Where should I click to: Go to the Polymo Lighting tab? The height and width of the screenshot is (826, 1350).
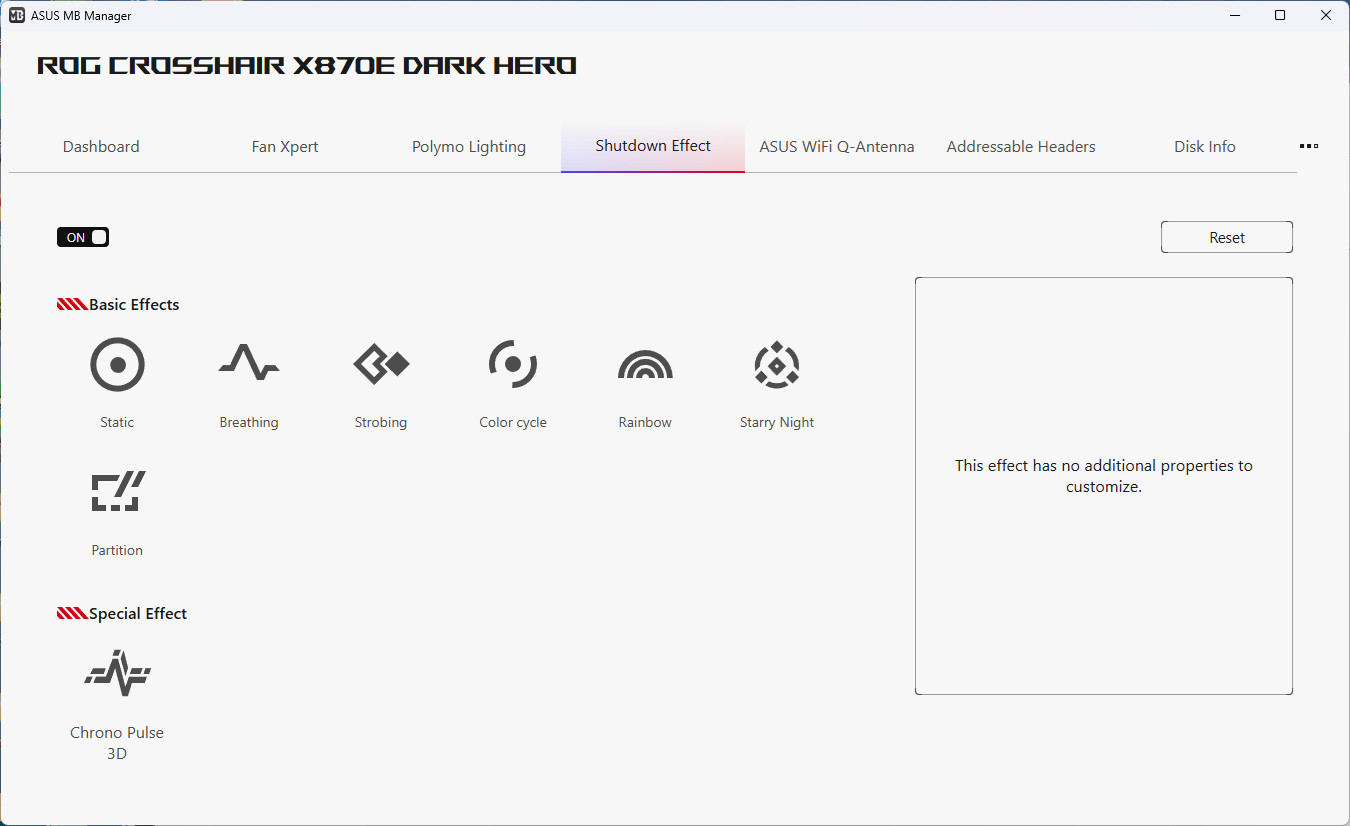[469, 147]
